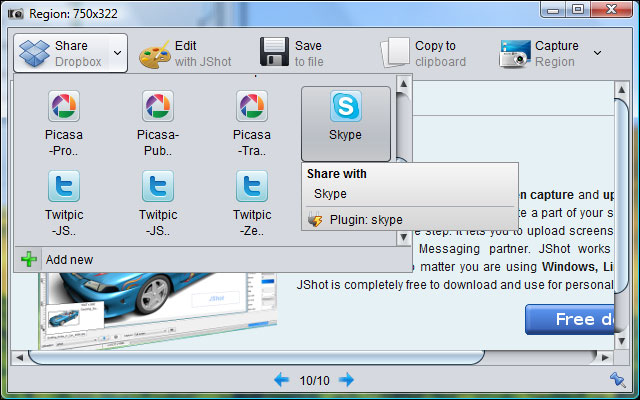Image resolution: width=640 pixels, height=400 pixels.
Task: Choose the Picasa-Pub.. share option
Action: [158, 120]
